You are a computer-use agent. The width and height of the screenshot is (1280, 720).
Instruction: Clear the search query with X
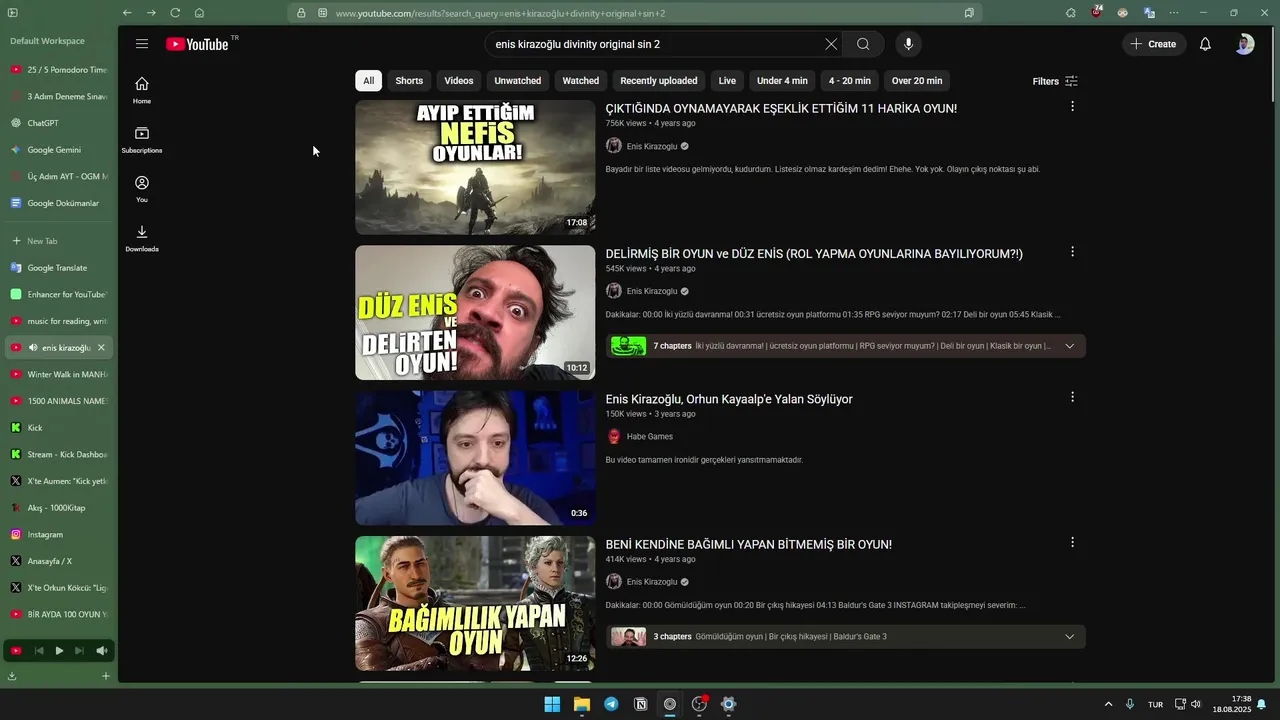(x=831, y=44)
